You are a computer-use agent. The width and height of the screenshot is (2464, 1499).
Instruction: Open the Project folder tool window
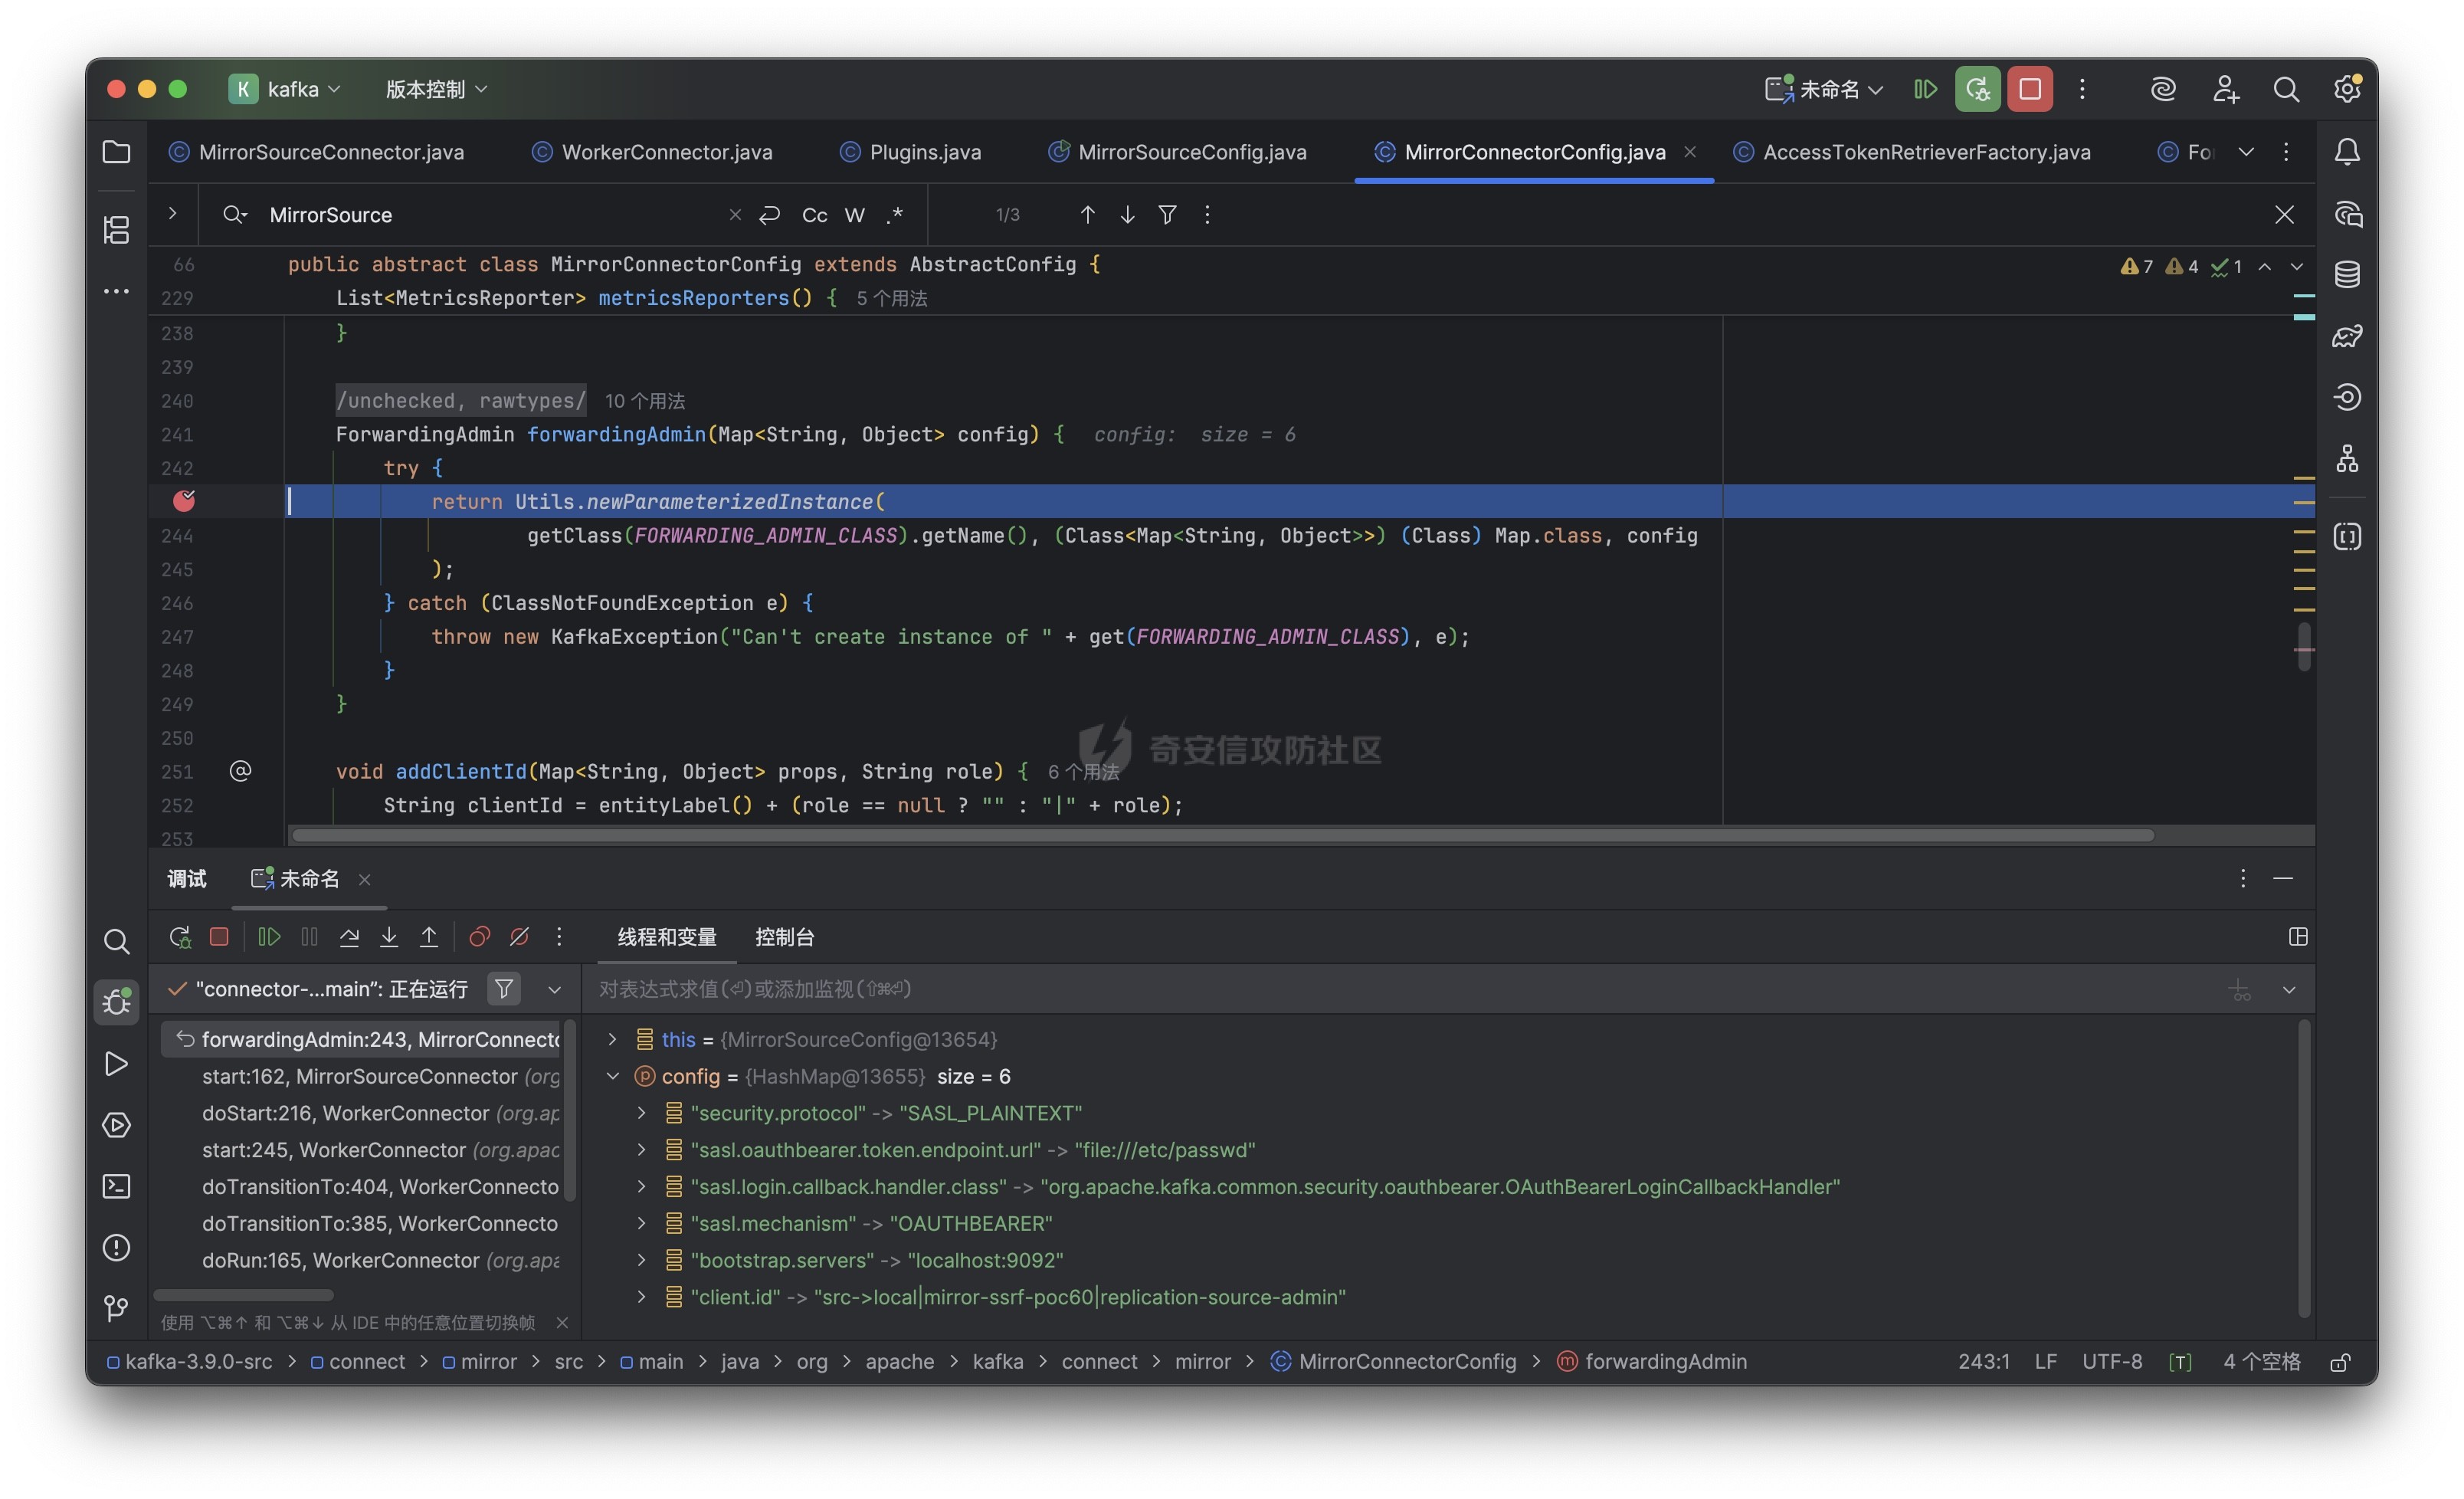[x=116, y=152]
